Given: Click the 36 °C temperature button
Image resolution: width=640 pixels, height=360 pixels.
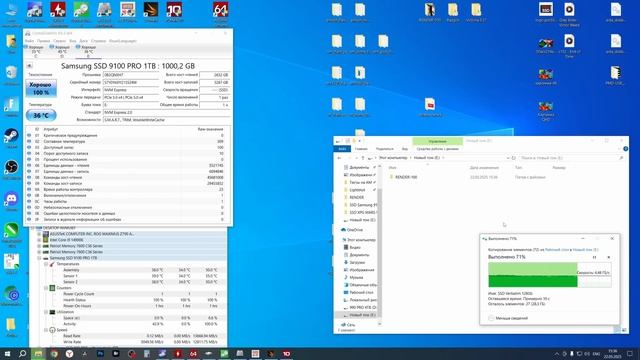Looking at the screenshot, I should pos(41,116).
